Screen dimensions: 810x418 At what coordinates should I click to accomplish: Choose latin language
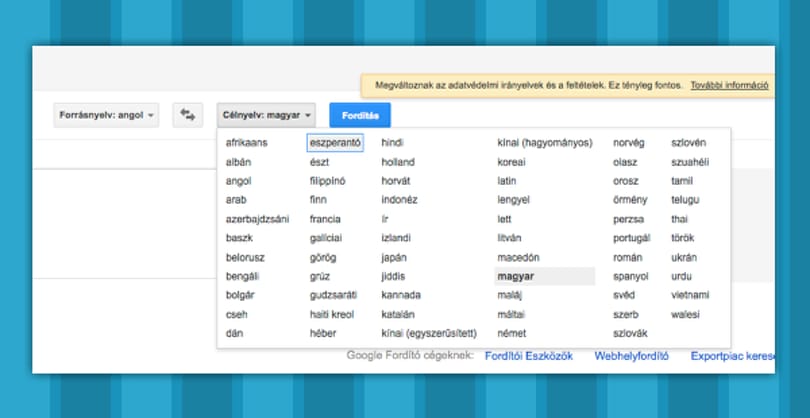(506, 181)
